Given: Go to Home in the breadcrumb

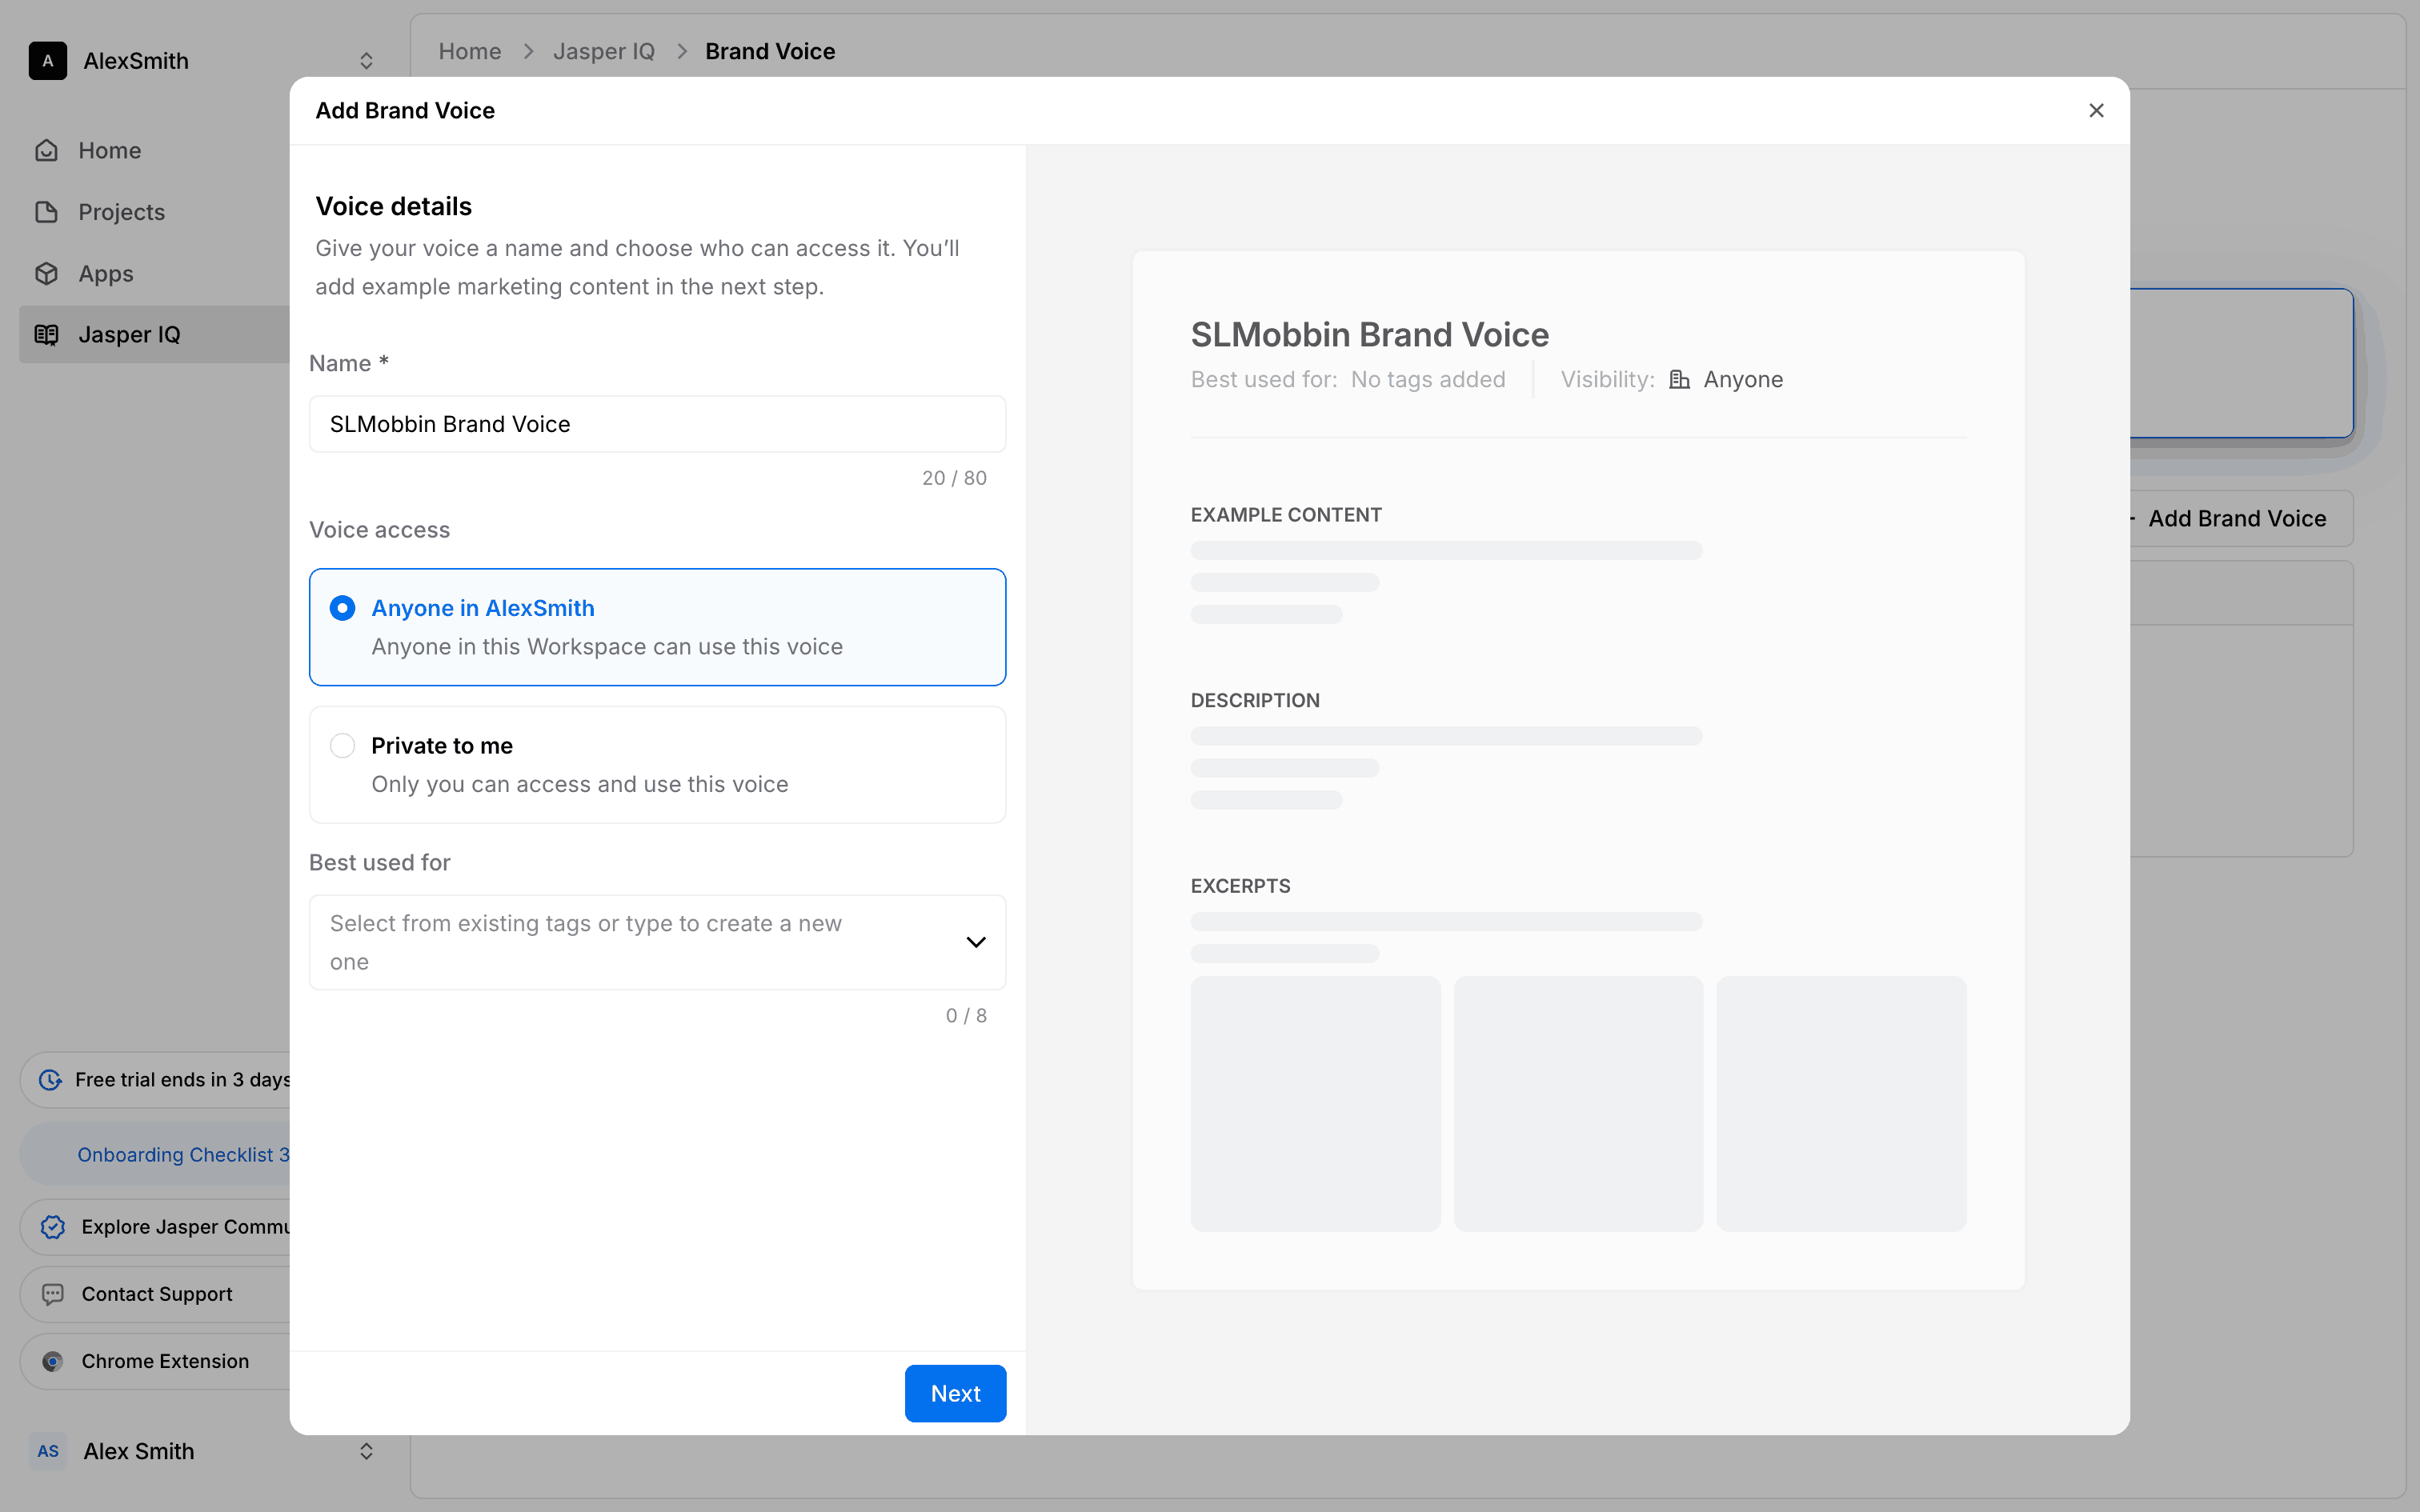Looking at the screenshot, I should point(470,51).
